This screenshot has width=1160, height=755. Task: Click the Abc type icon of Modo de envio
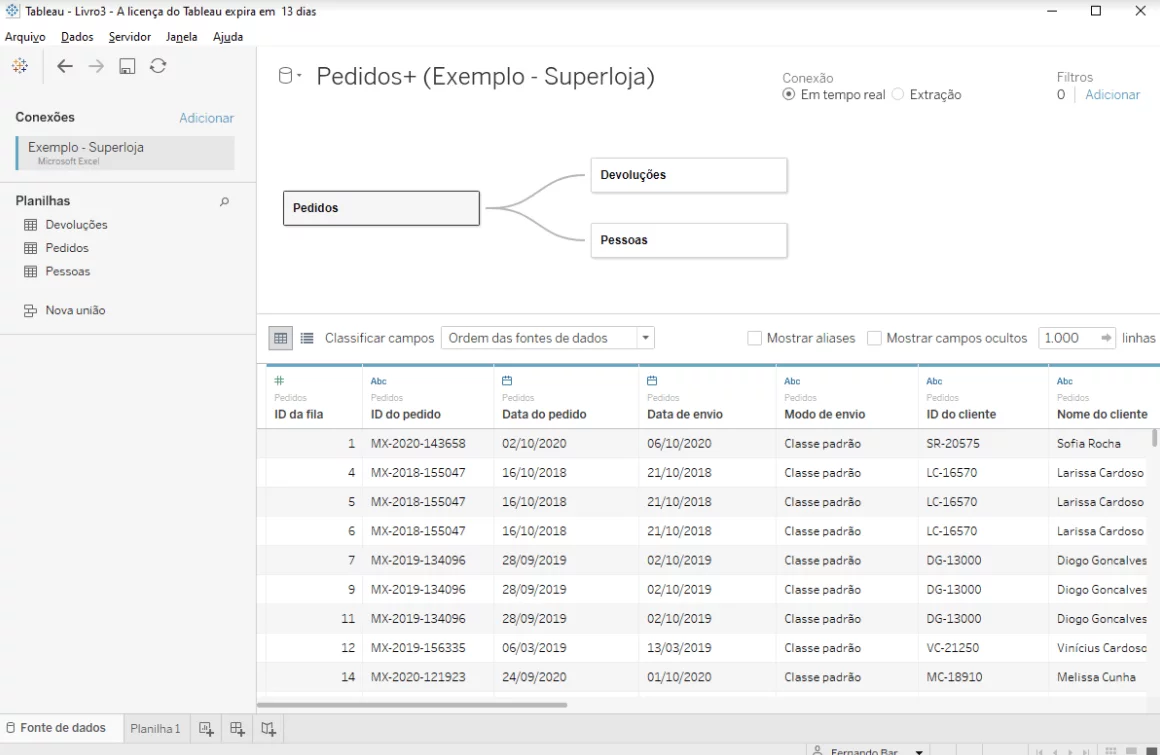(792, 381)
